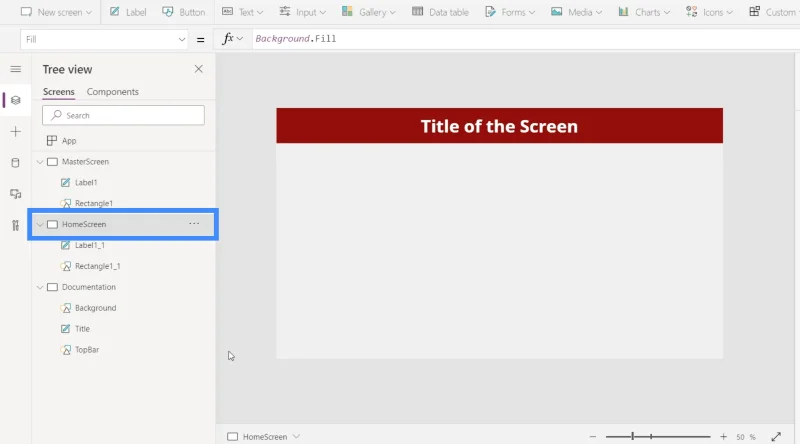800x444 pixels.
Task: Open the Text controls dropdown
Action: tap(243, 12)
